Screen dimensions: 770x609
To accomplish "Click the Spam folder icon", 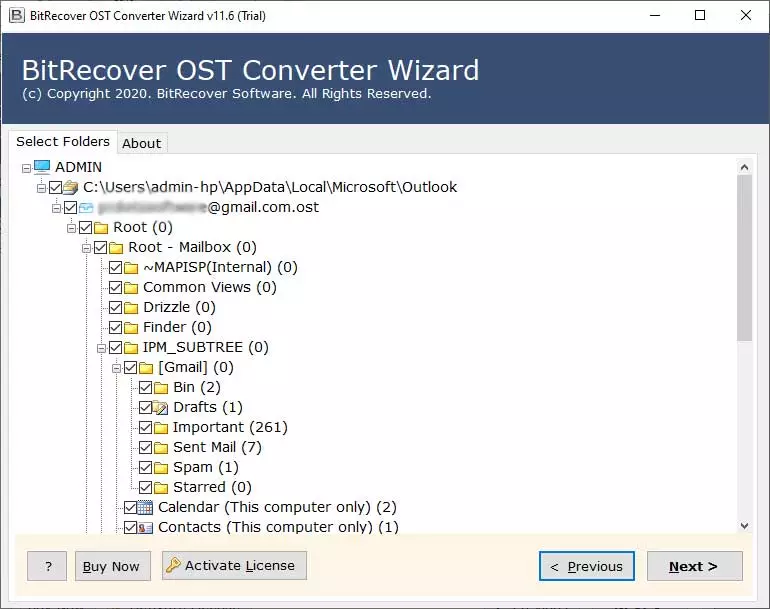I will pyautogui.click(x=161, y=468).
